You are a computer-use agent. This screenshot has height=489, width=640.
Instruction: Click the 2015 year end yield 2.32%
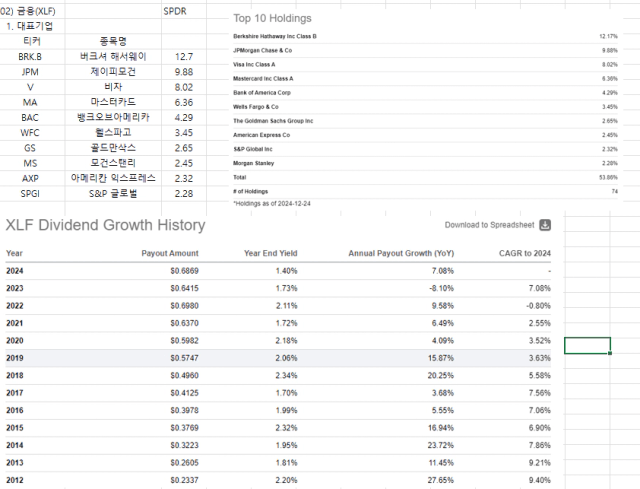[x=286, y=428]
